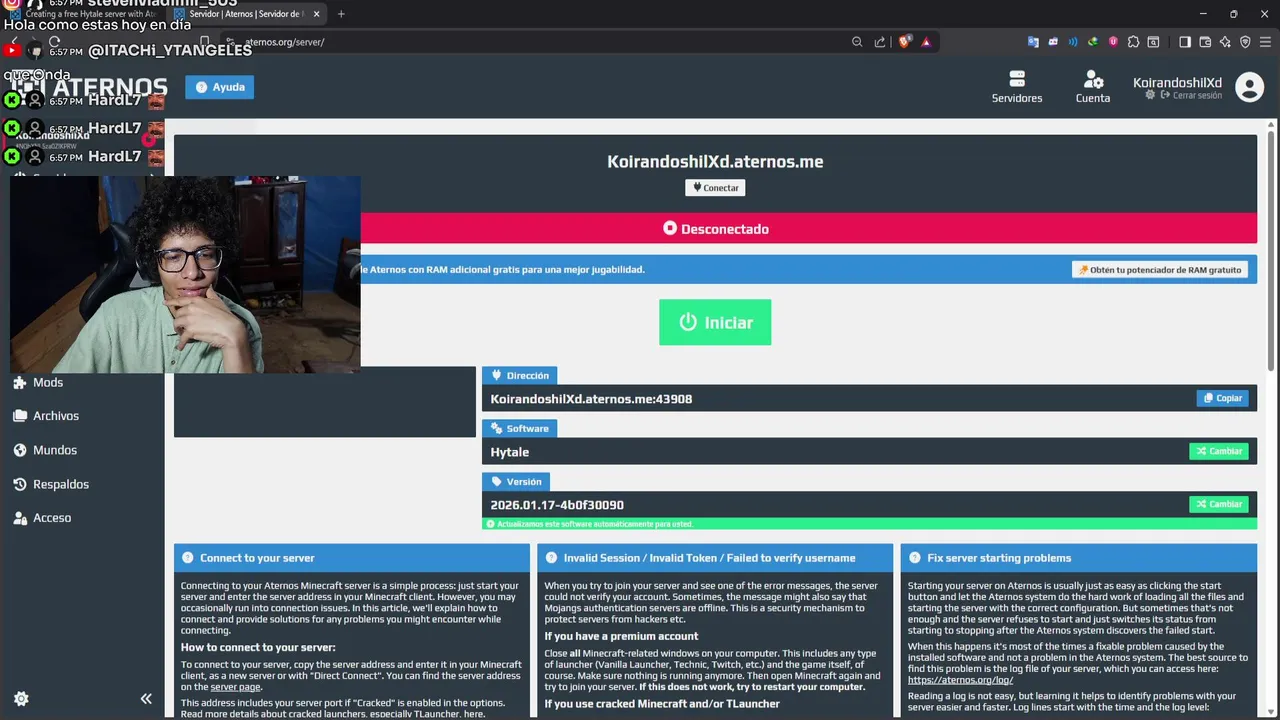The width and height of the screenshot is (1280, 720).
Task: Click the translate extension icon
Action: pos(1033,42)
